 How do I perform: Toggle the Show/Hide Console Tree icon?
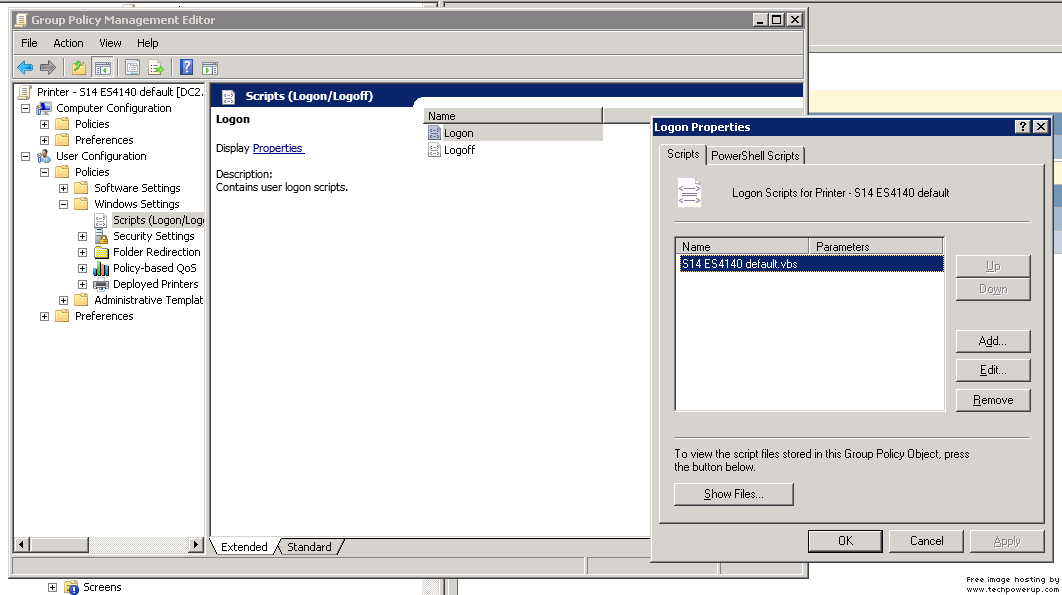(104, 67)
